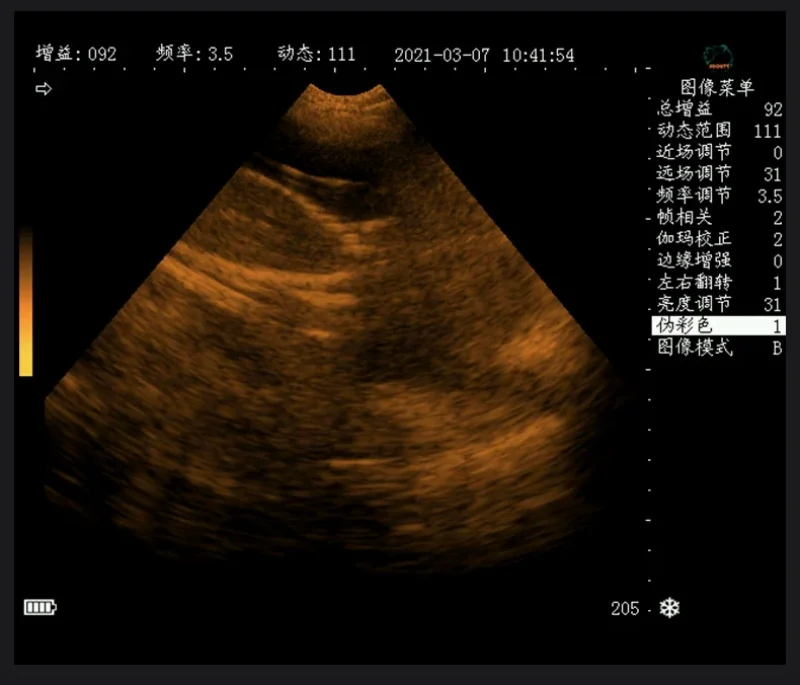Open the 频率调节 frequency selector

tap(700, 195)
